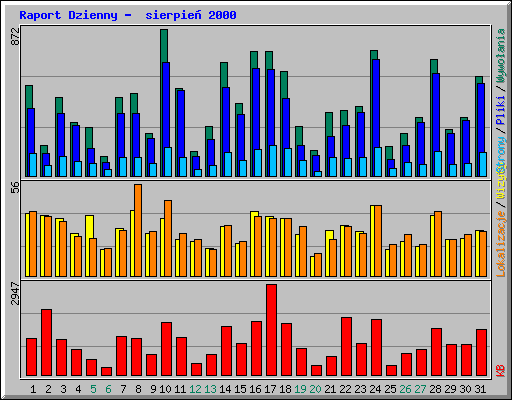Viewport: 512px width, 400px height.
Task: Click the orange bar for day 28
Action: tap(438, 244)
